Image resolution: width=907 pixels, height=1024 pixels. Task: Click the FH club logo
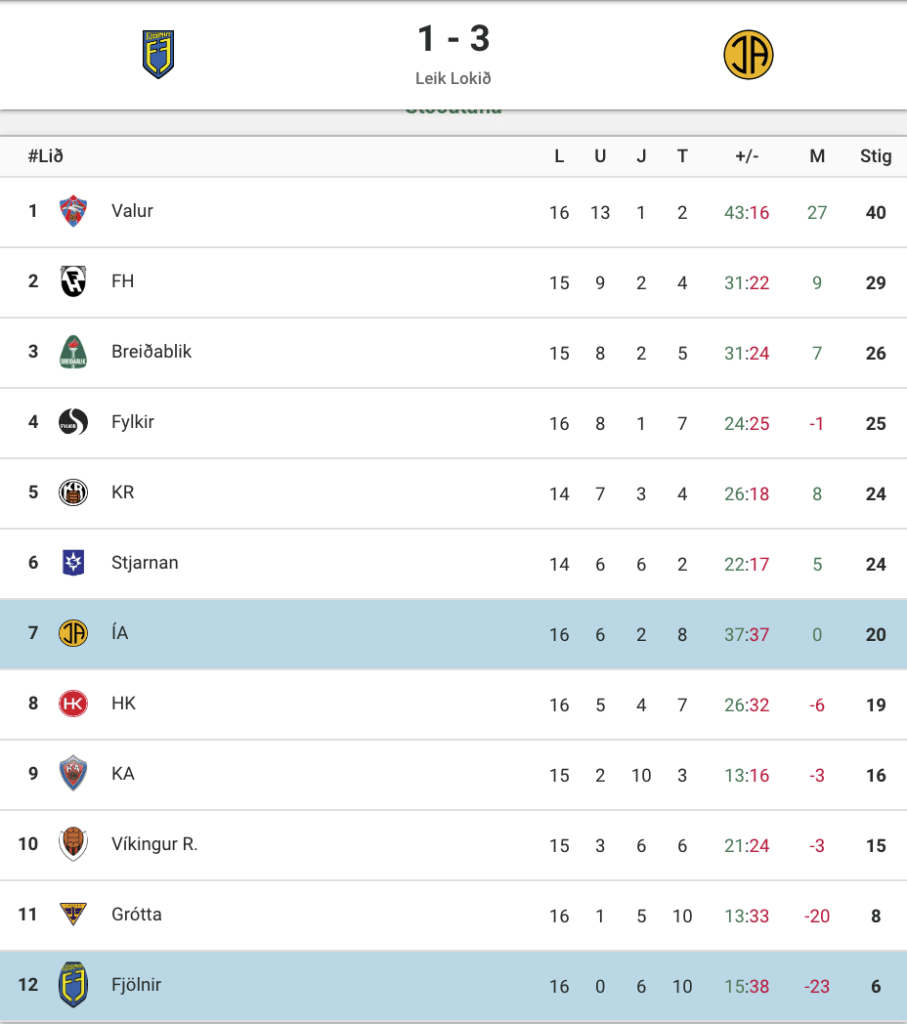click(73, 281)
